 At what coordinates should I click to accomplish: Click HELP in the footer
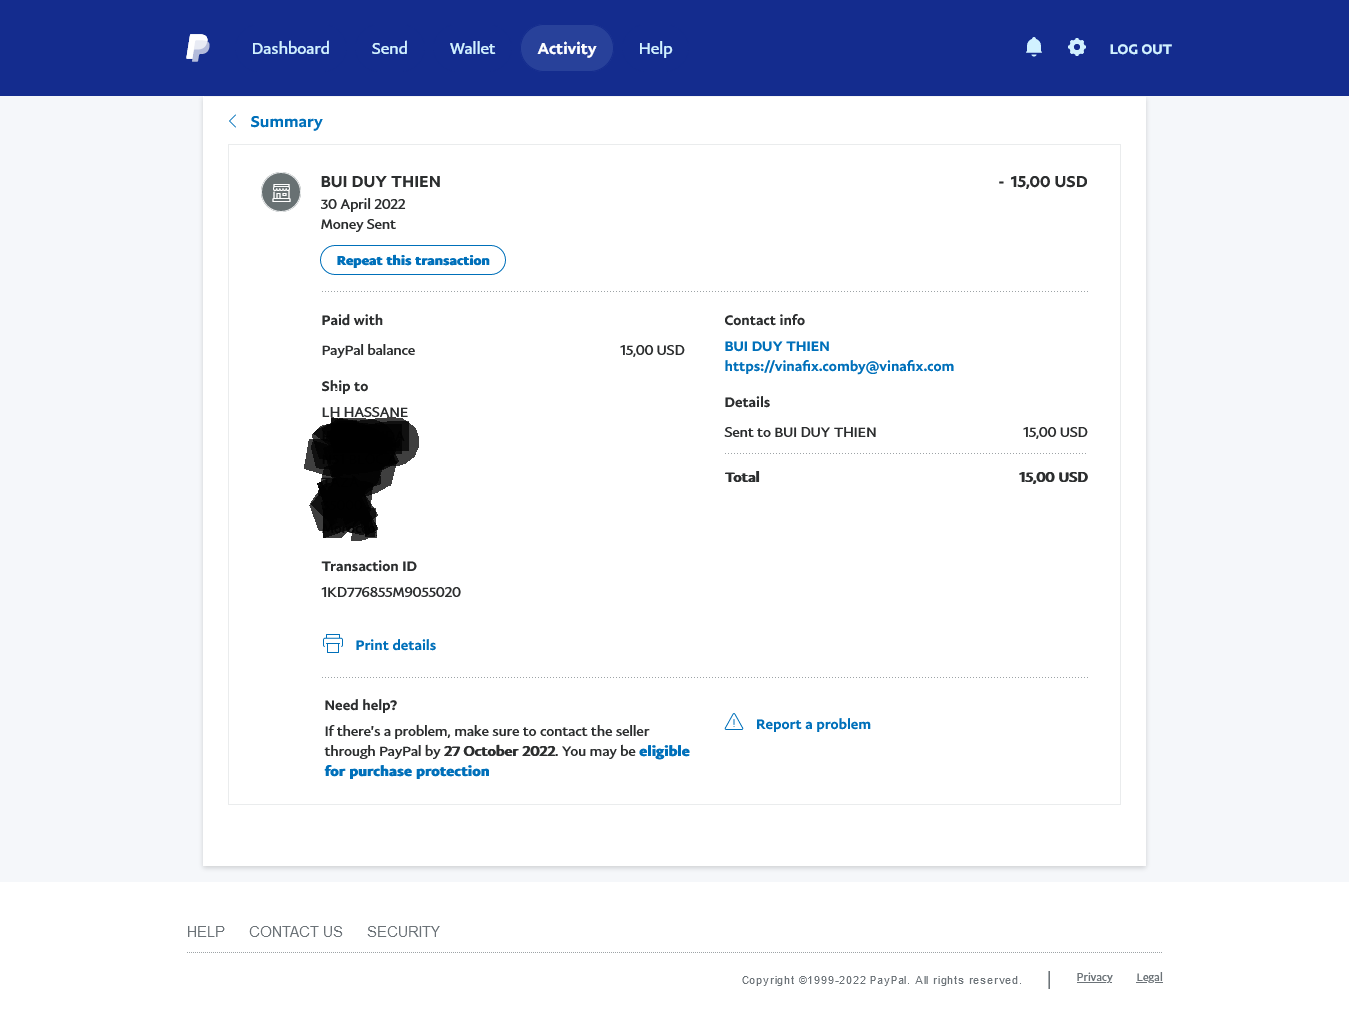click(x=206, y=931)
